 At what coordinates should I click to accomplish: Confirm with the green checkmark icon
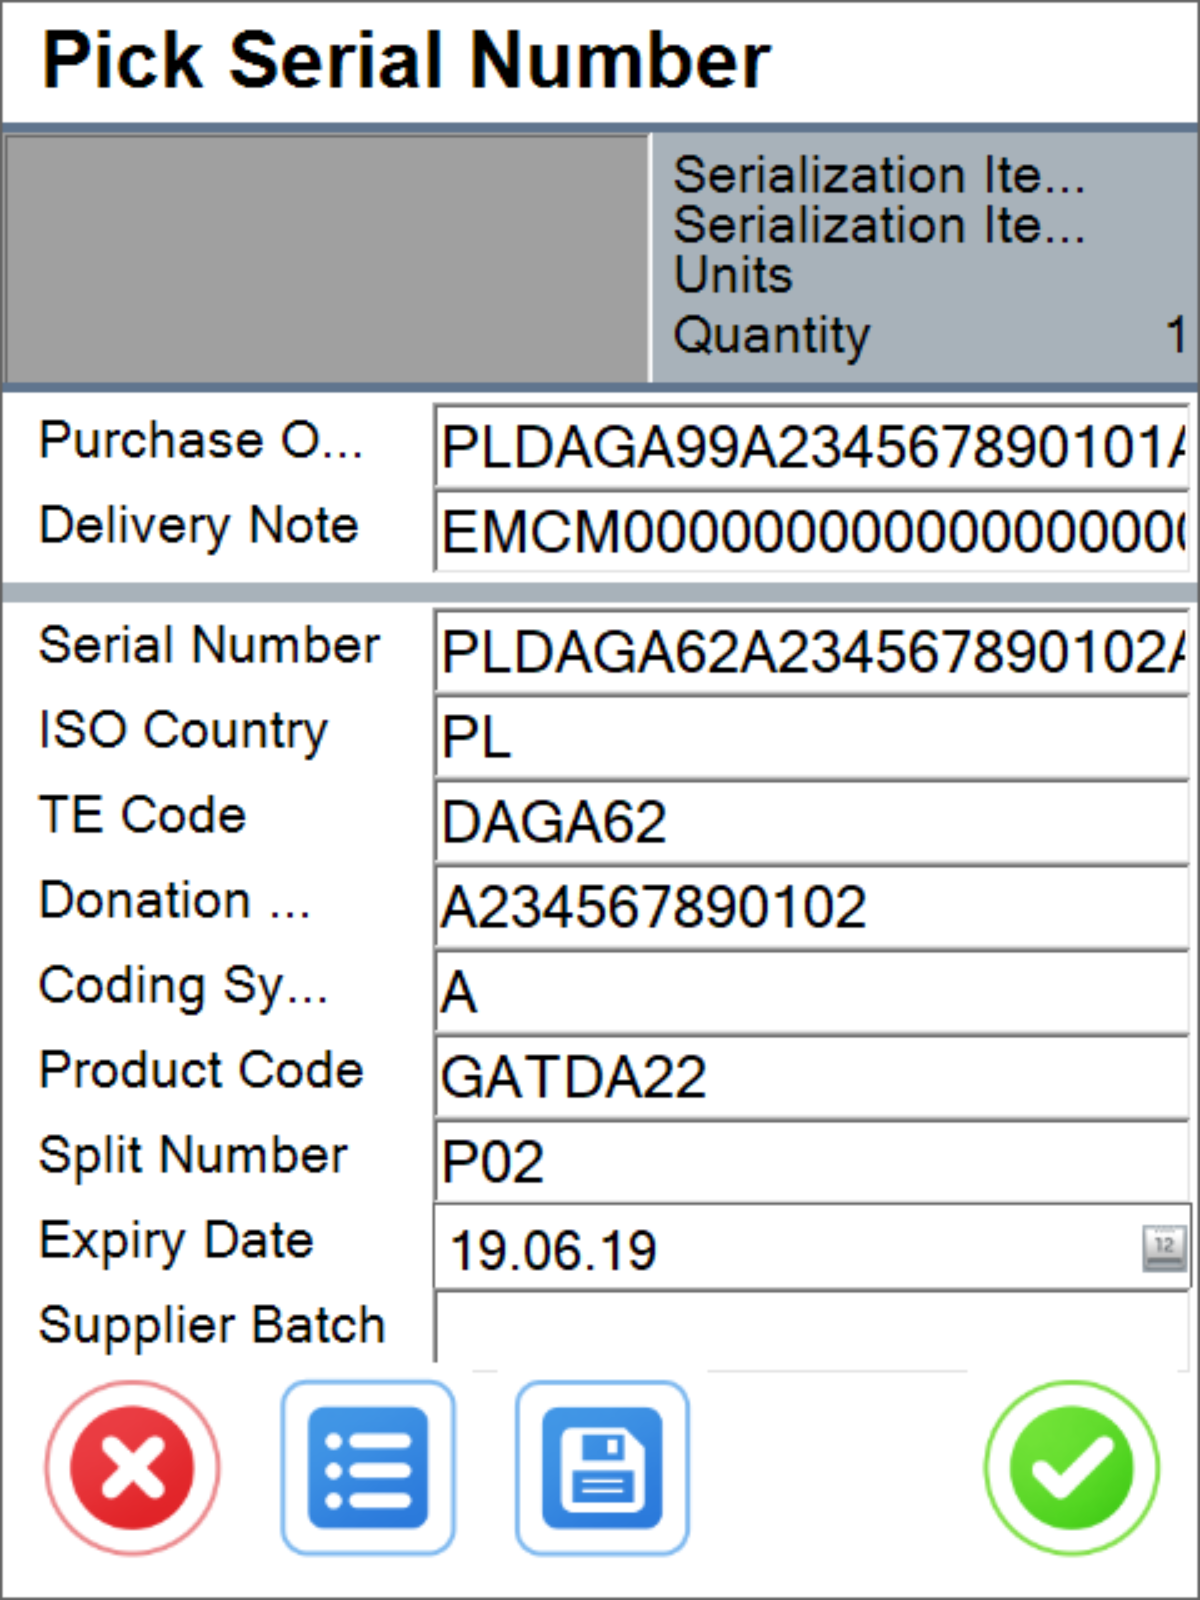pyautogui.click(x=1071, y=1468)
